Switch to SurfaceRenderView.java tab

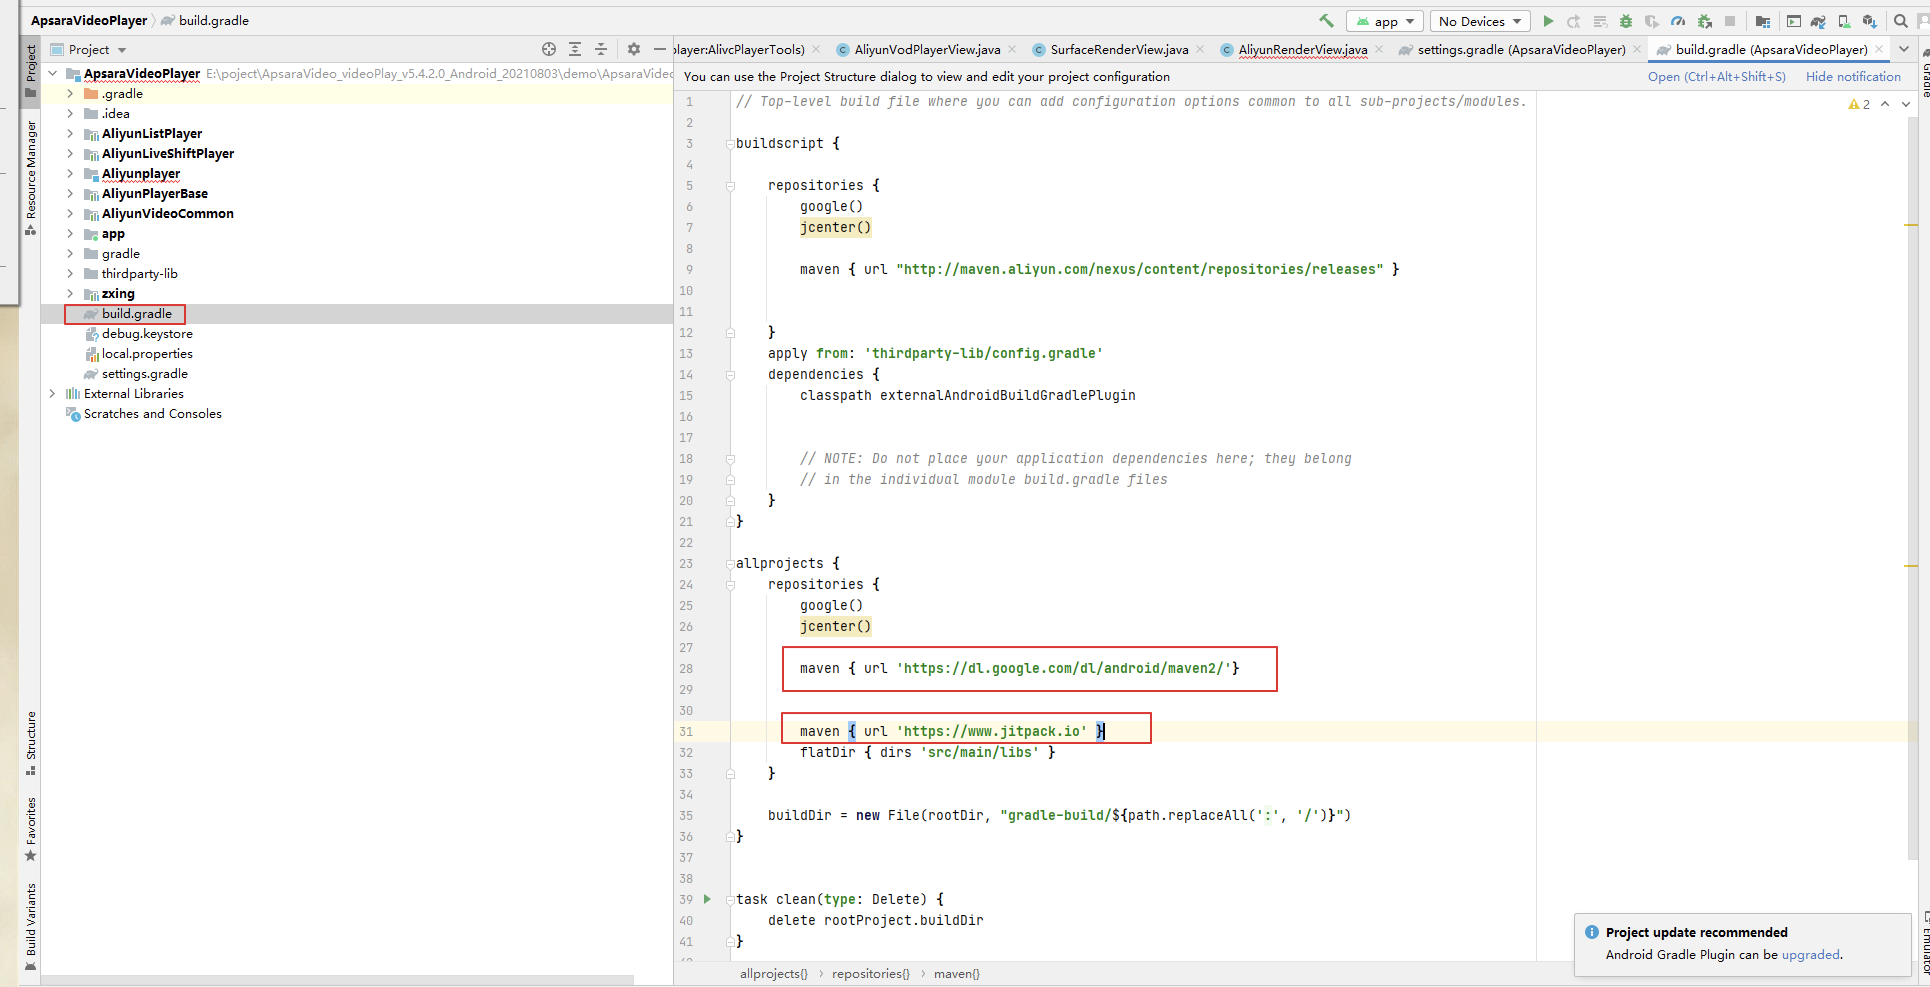(1119, 49)
